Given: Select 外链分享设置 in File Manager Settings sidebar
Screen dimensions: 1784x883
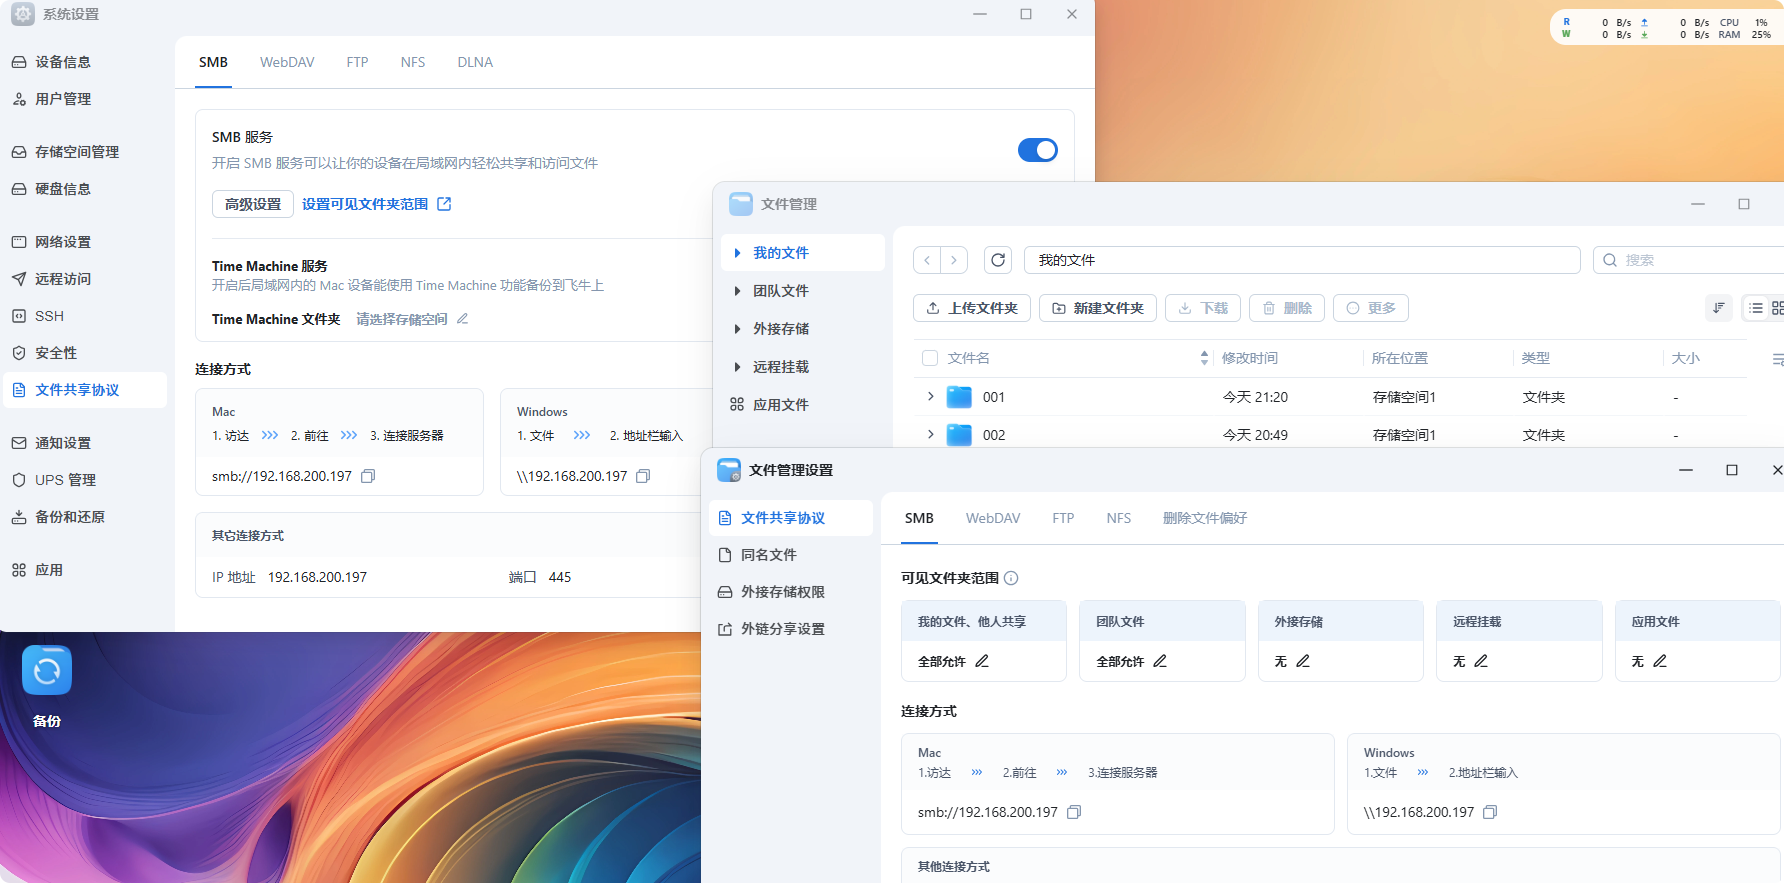Looking at the screenshot, I should click(791, 629).
